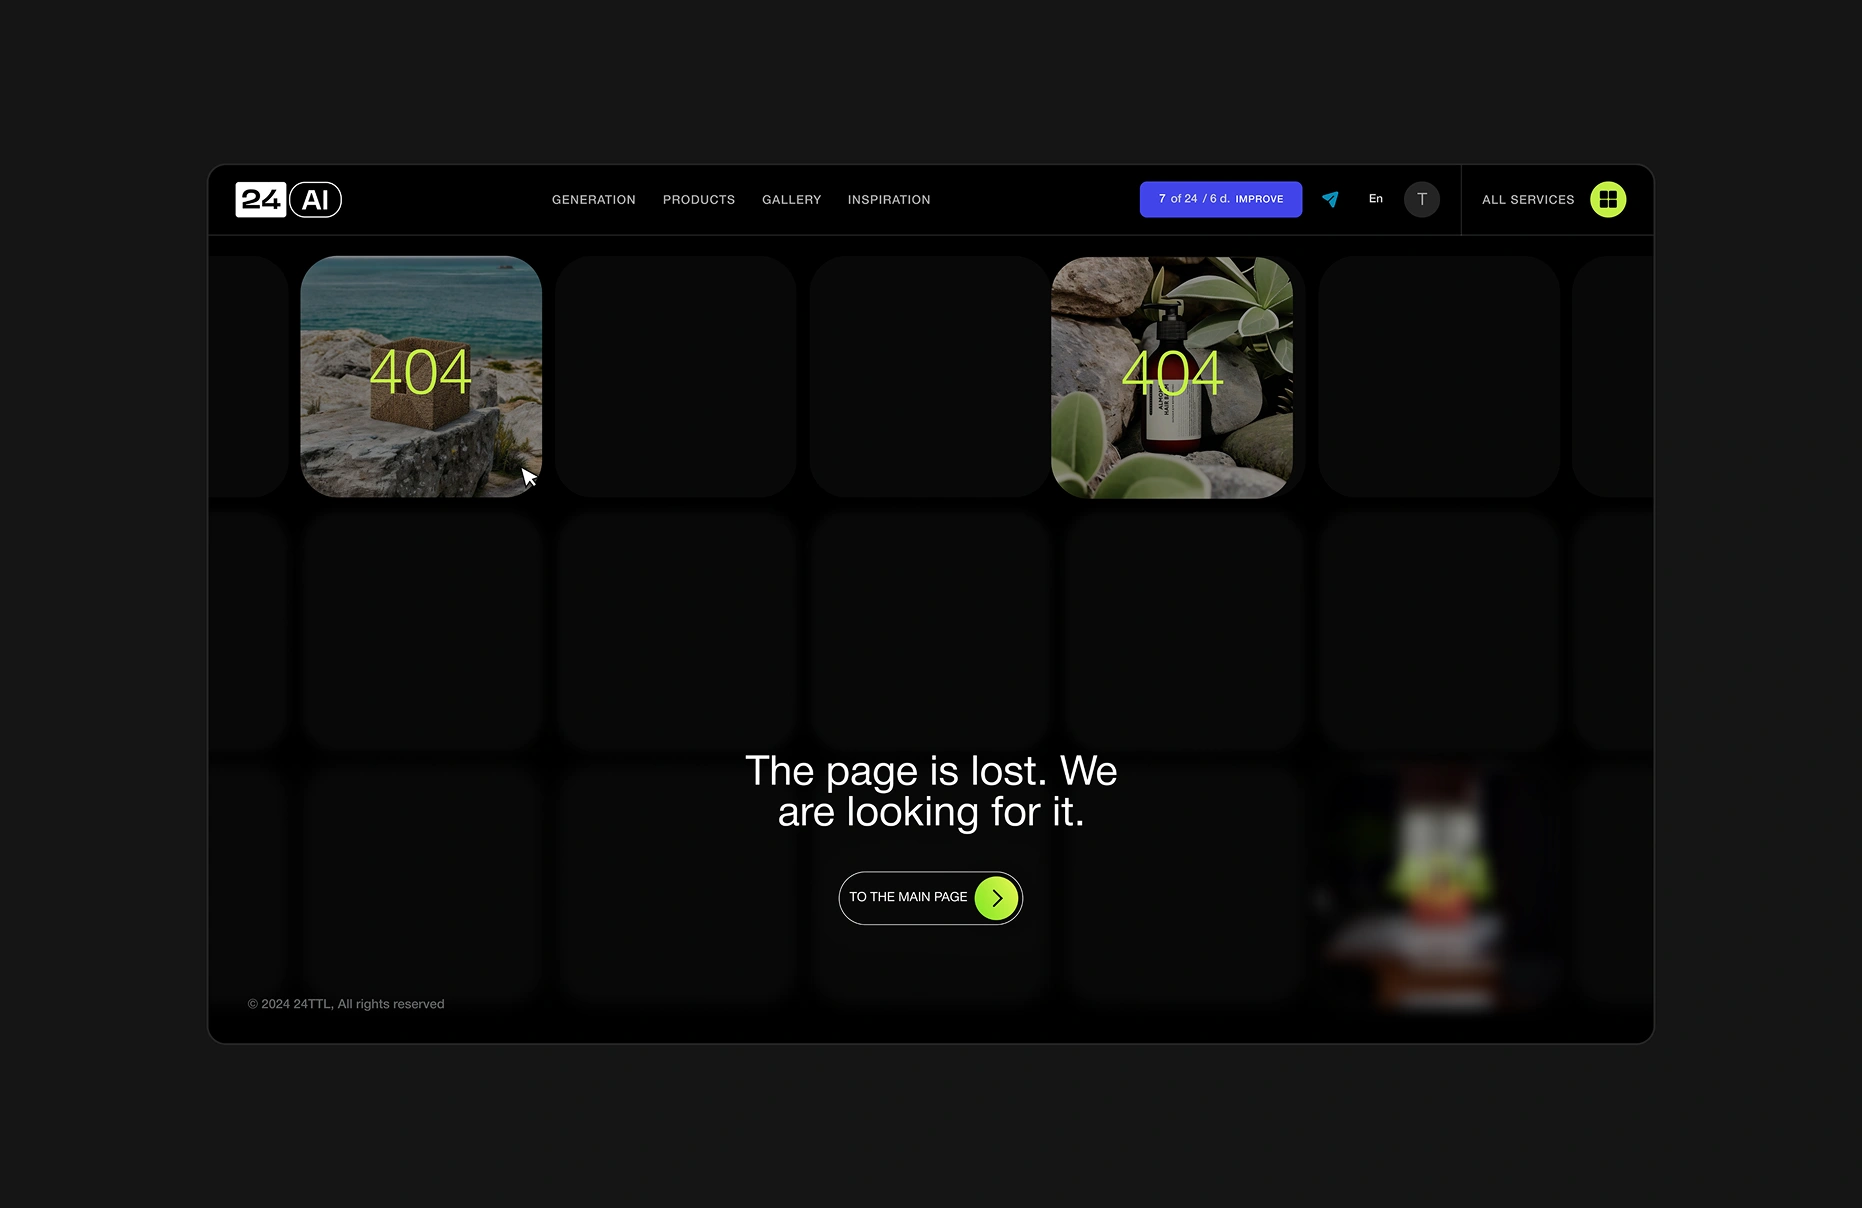Go to the GENERATION menu item
1862x1208 pixels.
click(x=593, y=200)
